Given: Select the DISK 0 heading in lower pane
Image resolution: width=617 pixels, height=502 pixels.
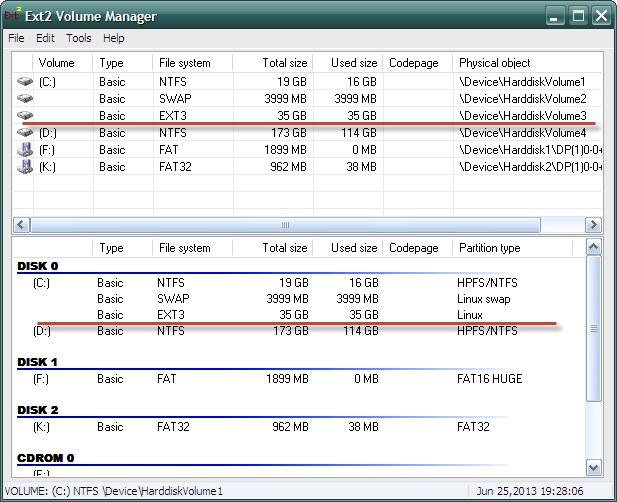Looking at the screenshot, I should 38,267.
